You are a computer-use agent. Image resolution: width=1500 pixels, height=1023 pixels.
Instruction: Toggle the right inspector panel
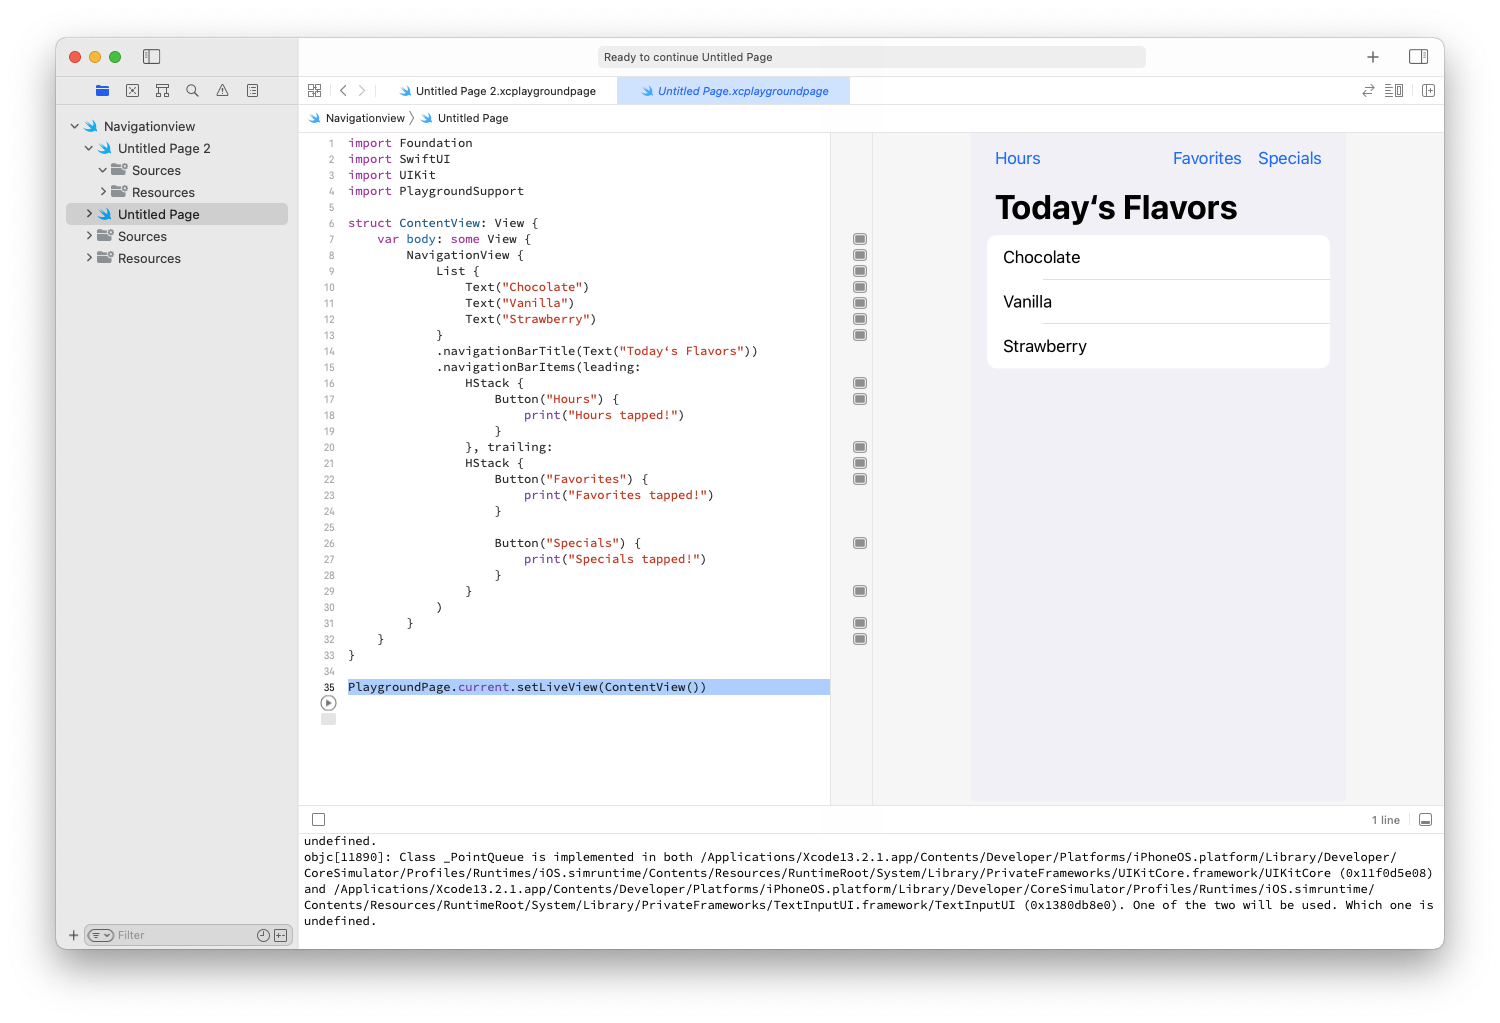(1418, 57)
